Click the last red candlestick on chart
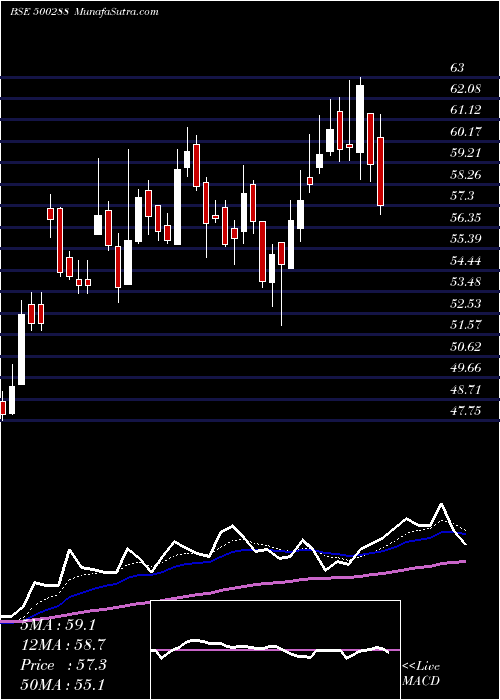Screen dimensions: 500x700 [x=380, y=171]
